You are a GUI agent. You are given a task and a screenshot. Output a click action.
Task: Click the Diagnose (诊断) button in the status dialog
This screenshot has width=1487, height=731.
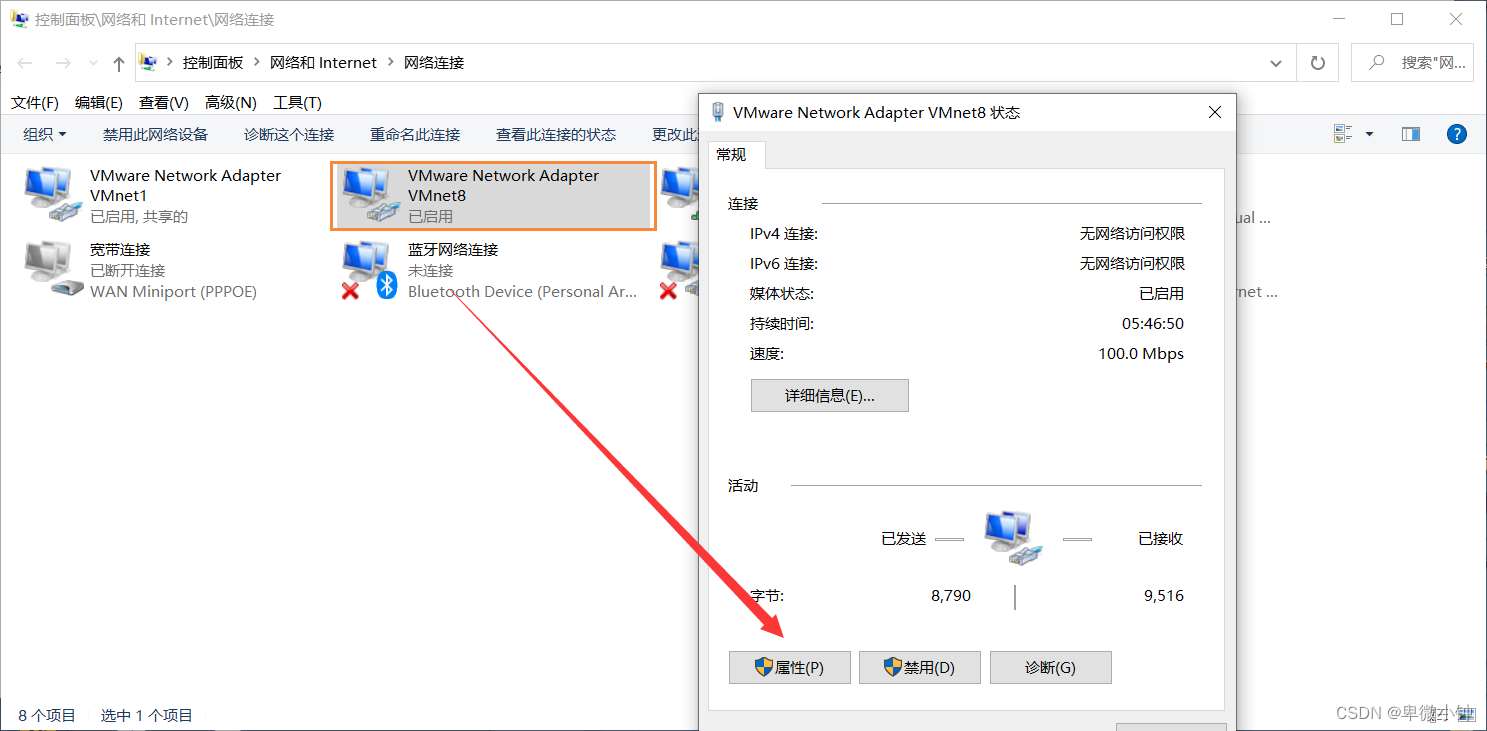tap(1051, 668)
